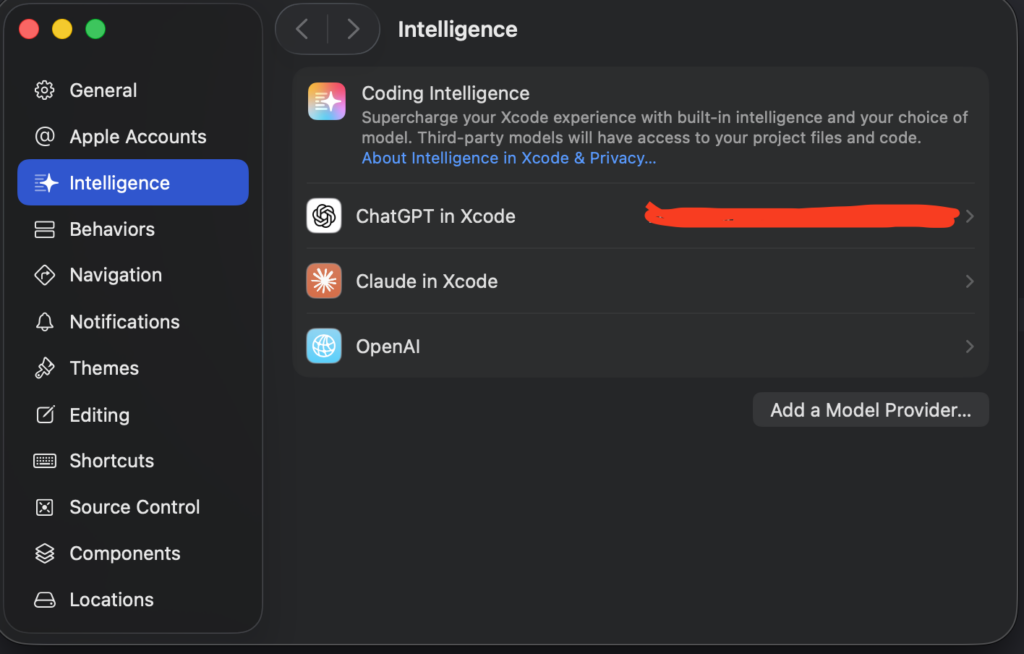
Task: Click the Claude in Xcode starburst icon
Action: pyautogui.click(x=324, y=281)
